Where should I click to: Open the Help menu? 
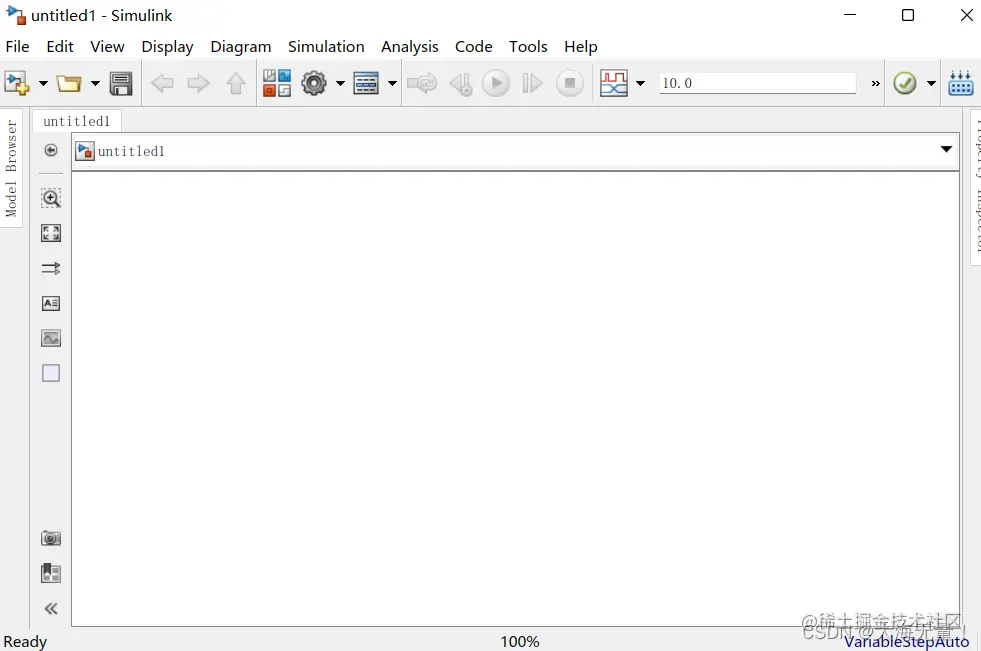[x=581, y=47]
